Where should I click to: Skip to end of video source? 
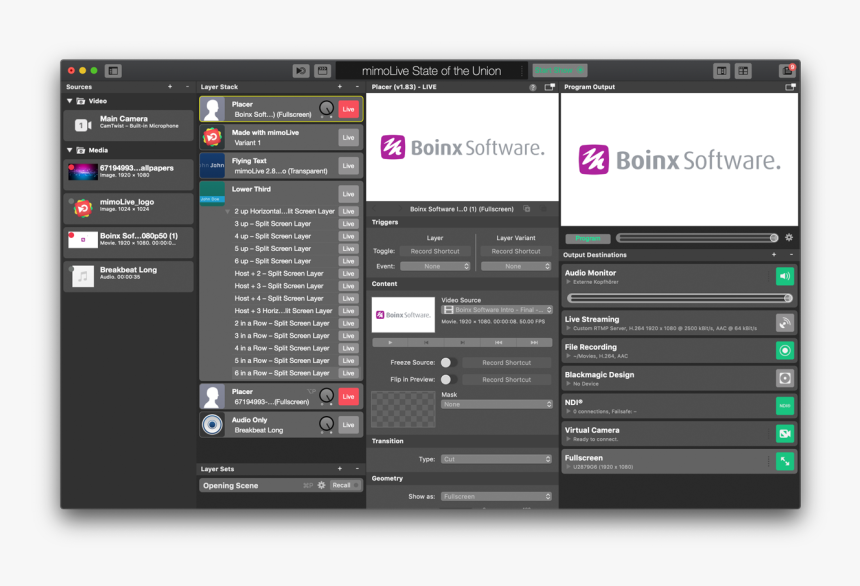pyautogui.click(x=534, y=342)
